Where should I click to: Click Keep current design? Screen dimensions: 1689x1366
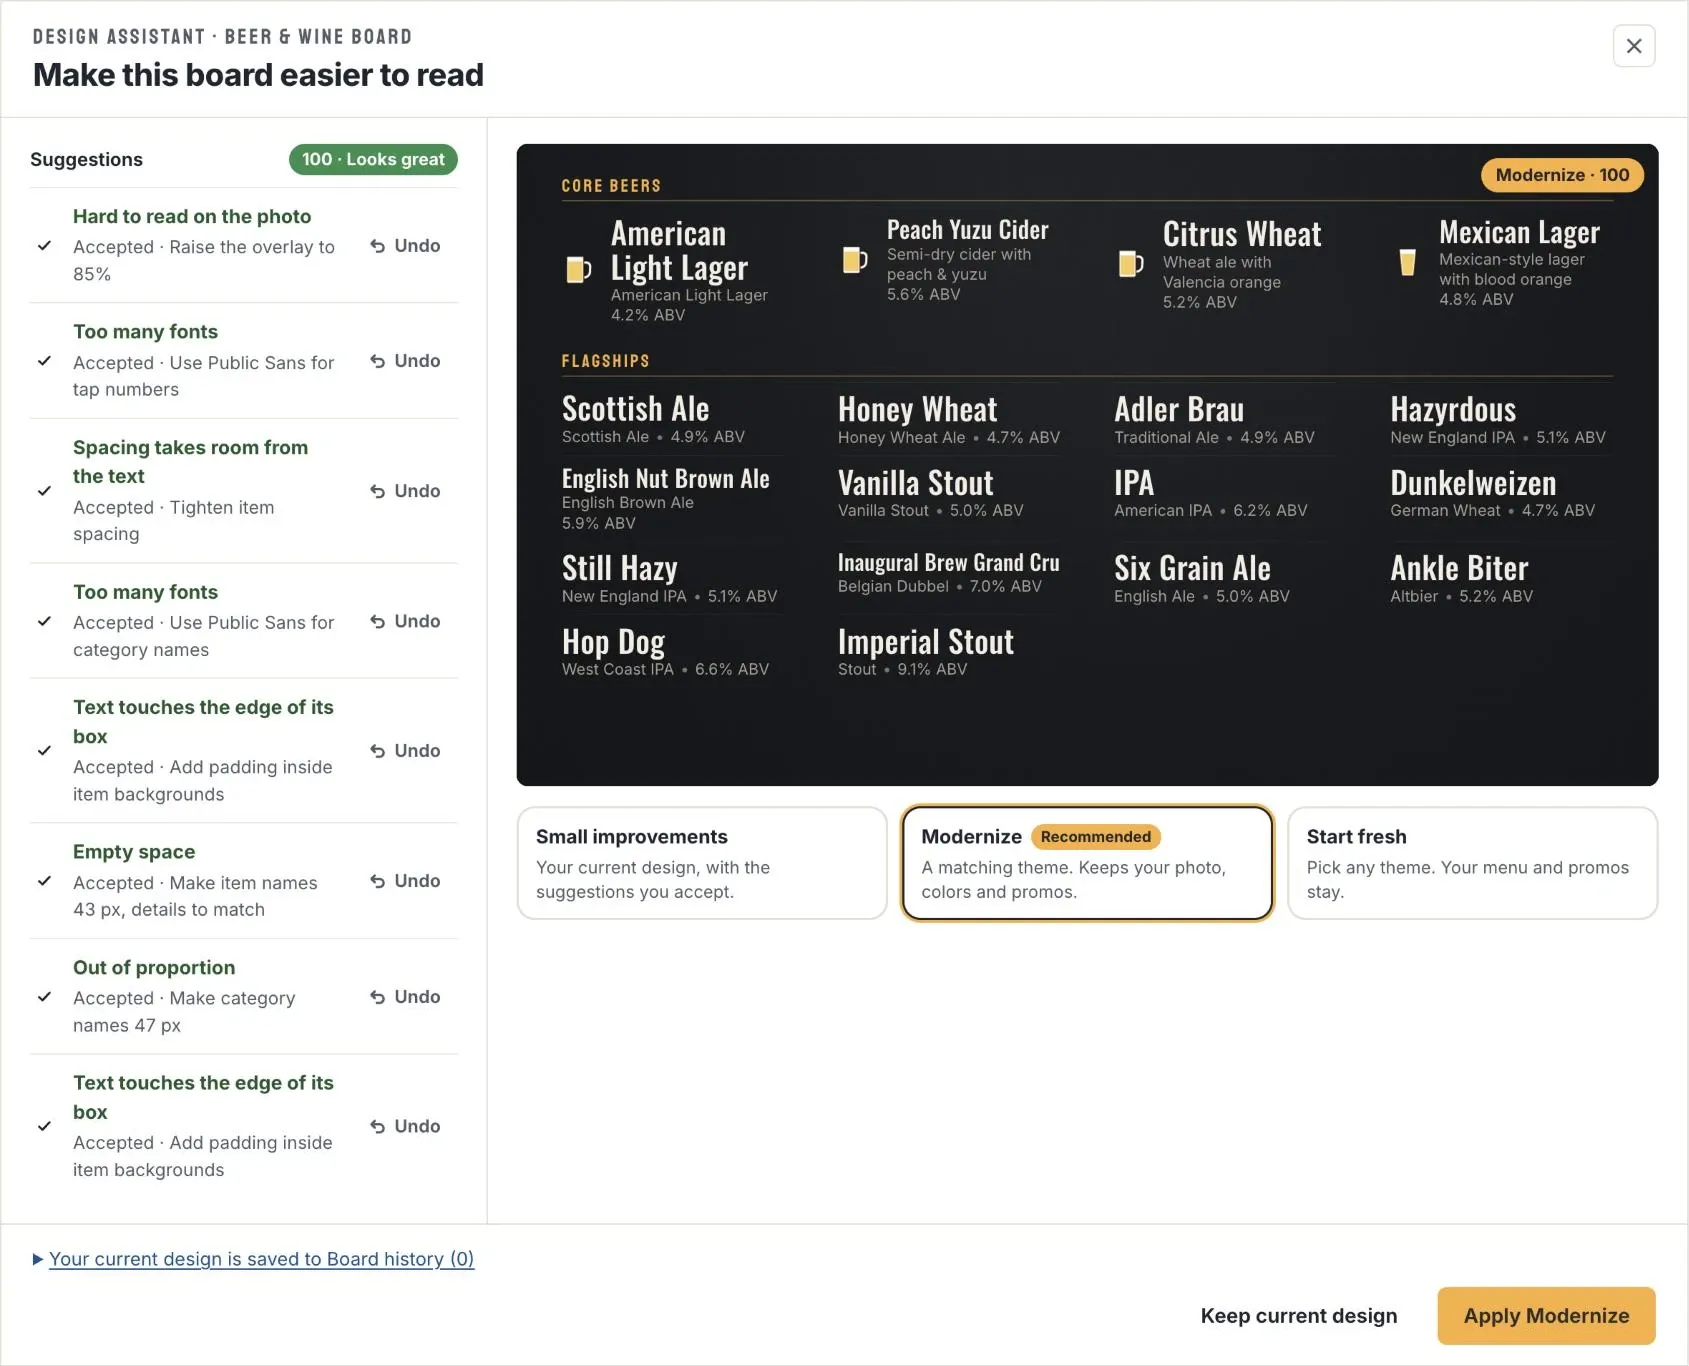pos(1299,1316)
